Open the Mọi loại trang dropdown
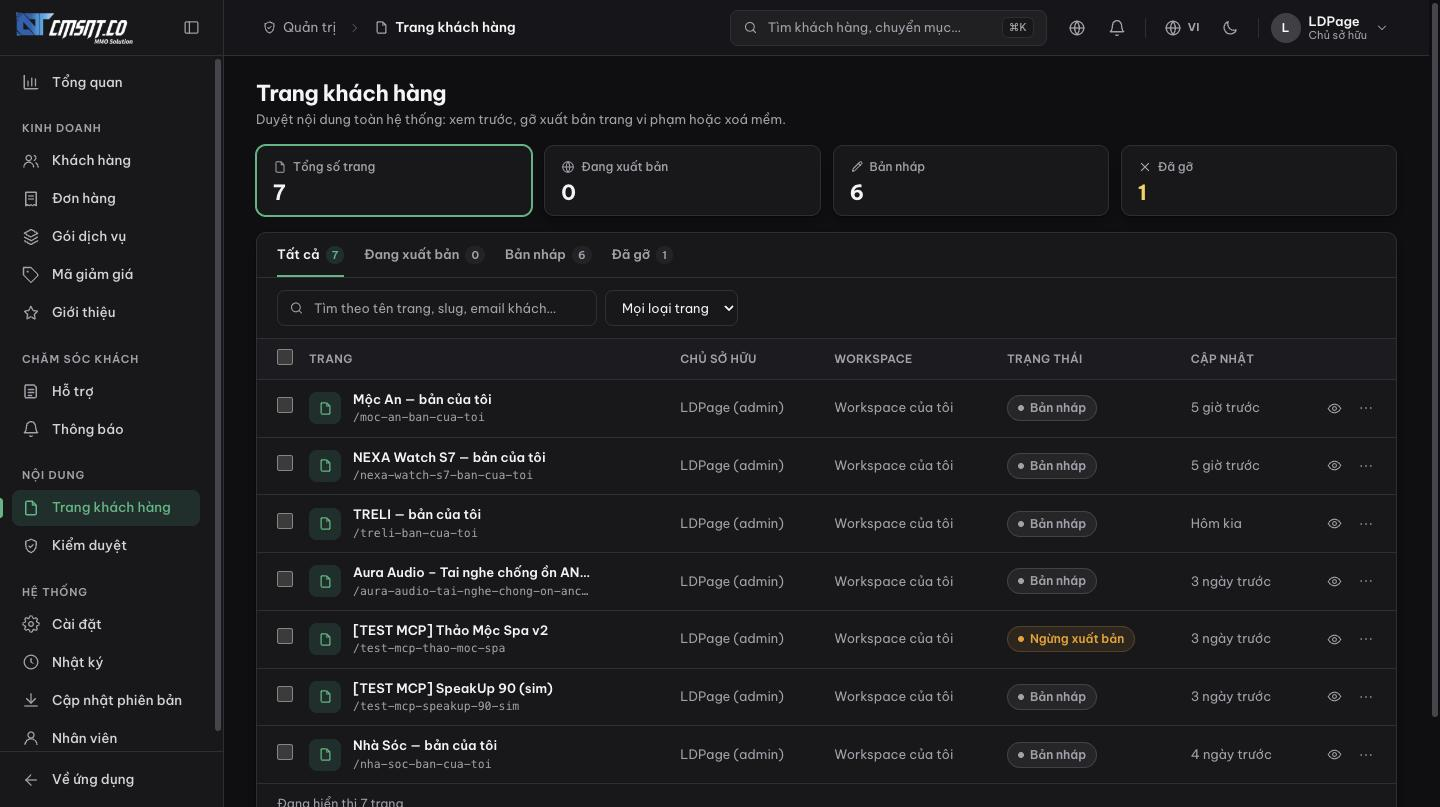Image resolution: width=1440 pixels, height=807 pixels. point(671,308)
